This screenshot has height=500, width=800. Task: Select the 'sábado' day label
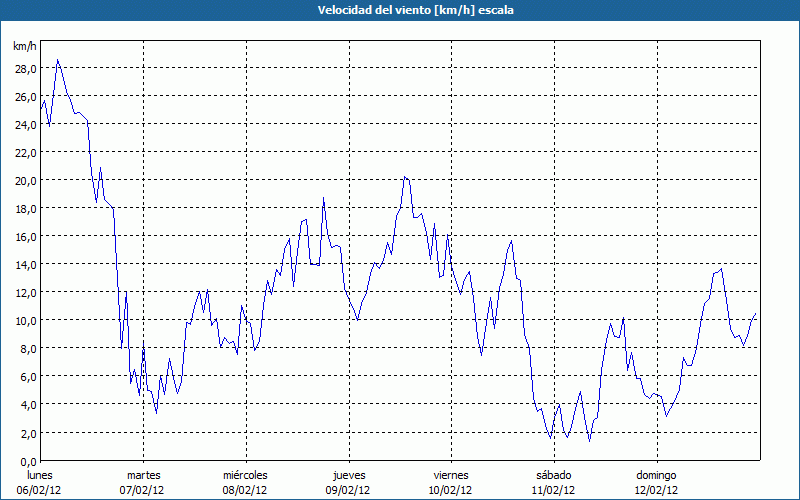[553, 475]
